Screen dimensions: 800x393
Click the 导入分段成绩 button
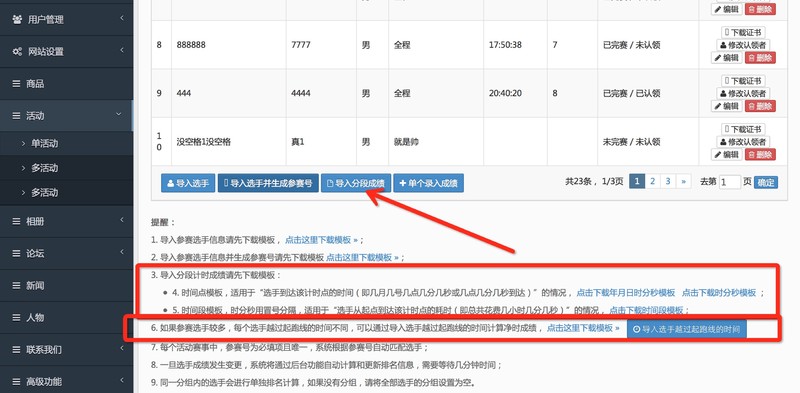coord(356,183)
